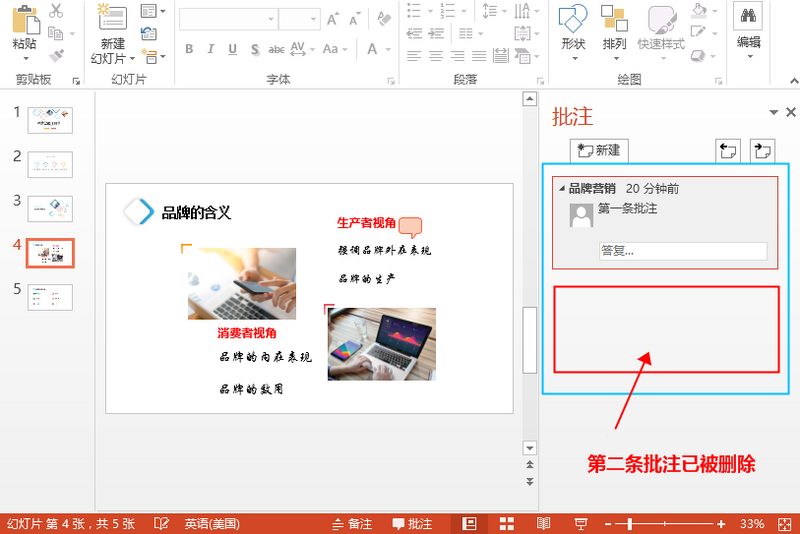The image size is (800, 534).
Task: Click the comment bubble marker on slide
Action: (x=410, y=227)
